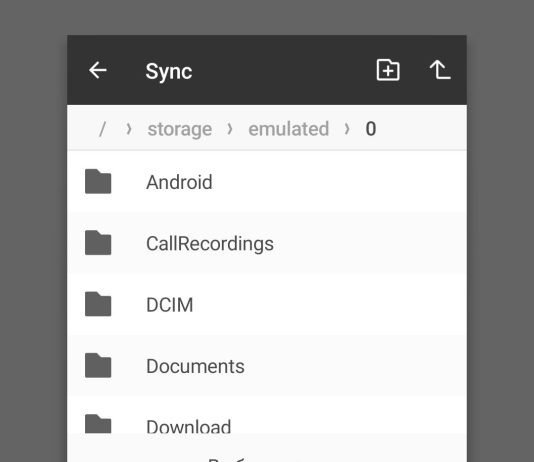Click the Android folder icon
This screenshot has height=462, width=534.
click(x=98, y=181)
